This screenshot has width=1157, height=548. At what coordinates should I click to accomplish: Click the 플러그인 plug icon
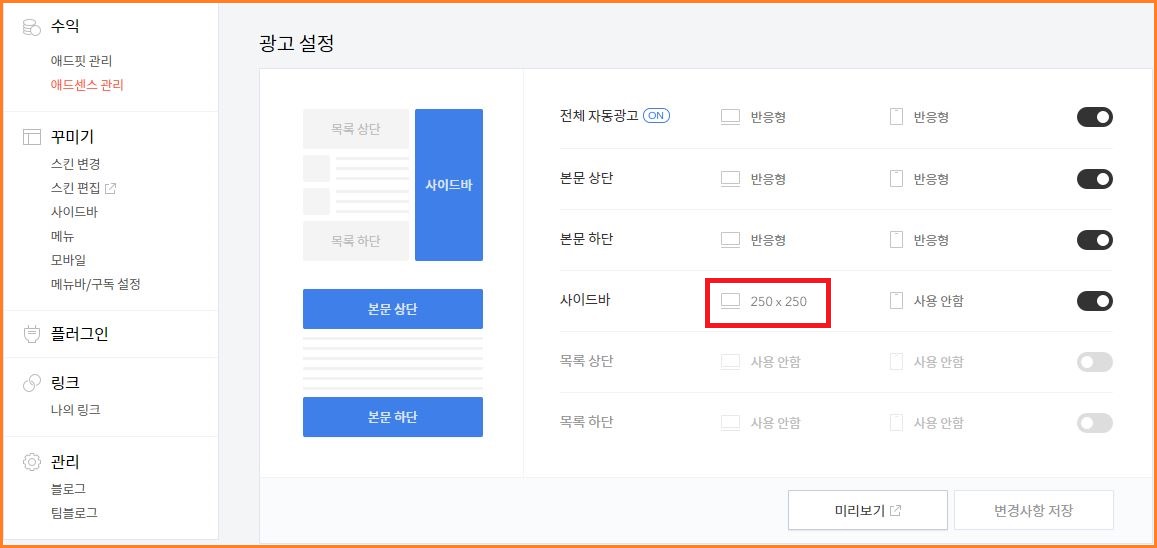click(32, 334)
